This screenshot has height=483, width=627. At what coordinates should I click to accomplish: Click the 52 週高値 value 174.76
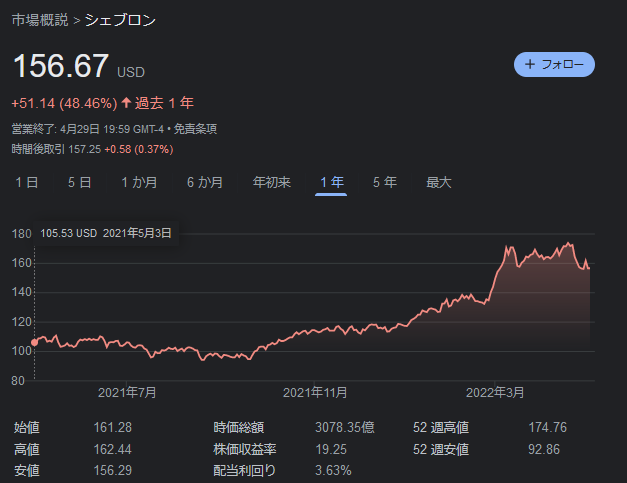[x=547, y=427]
